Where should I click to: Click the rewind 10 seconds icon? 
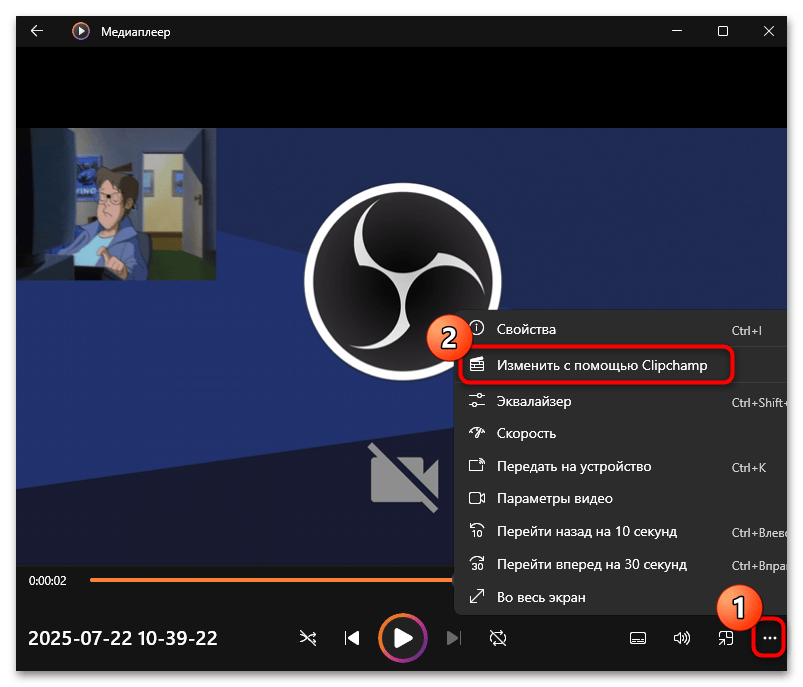coord(477,530)
